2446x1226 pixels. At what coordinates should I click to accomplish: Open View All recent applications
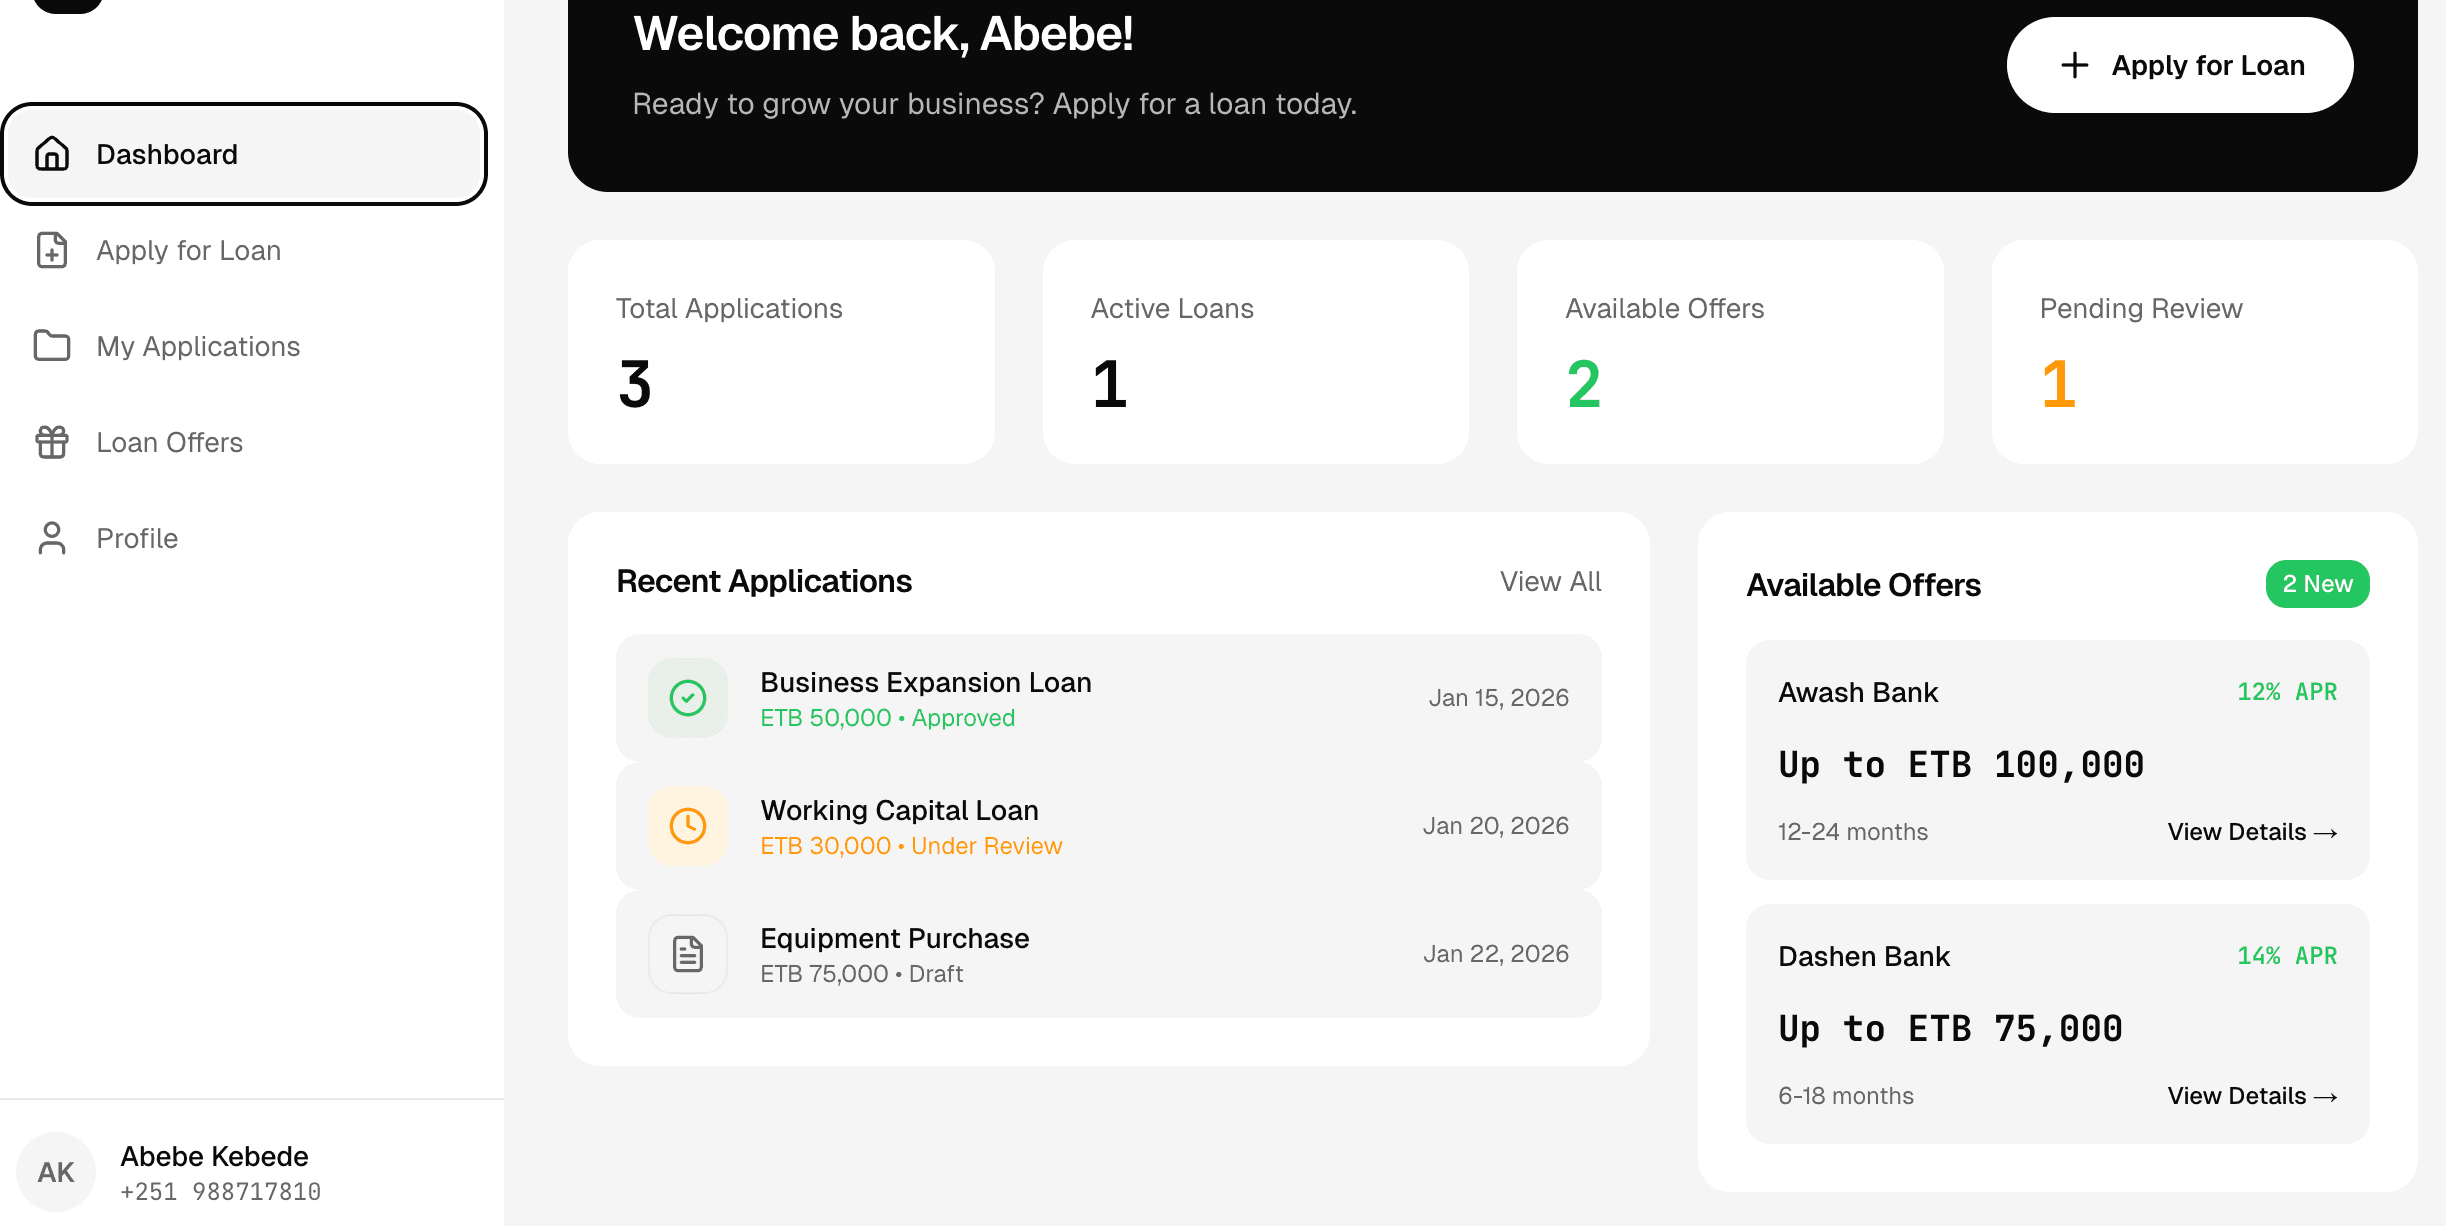pos(1551,581)
